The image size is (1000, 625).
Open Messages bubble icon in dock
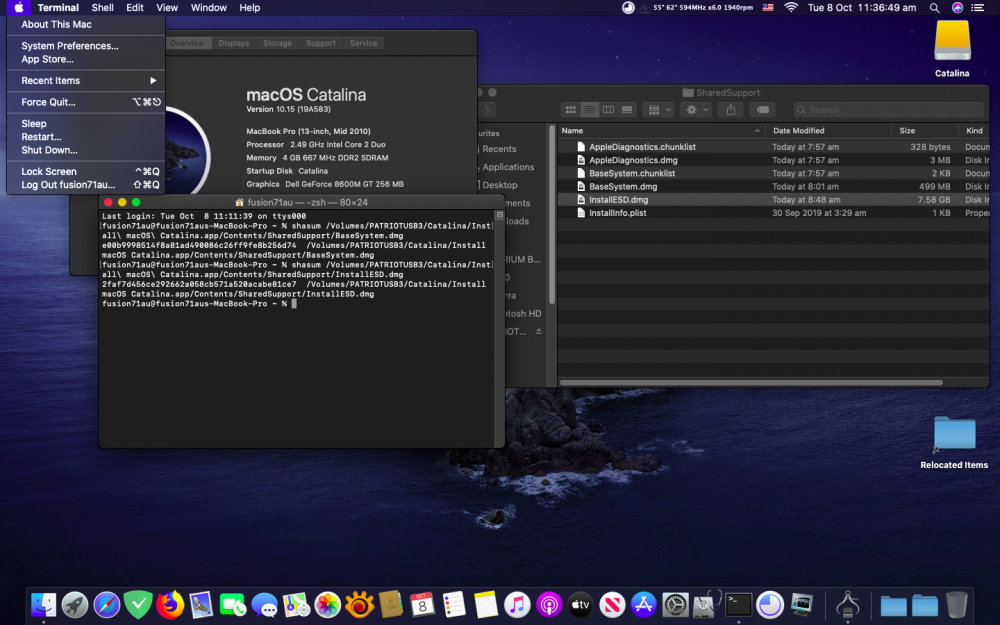[x=264, y=604]
